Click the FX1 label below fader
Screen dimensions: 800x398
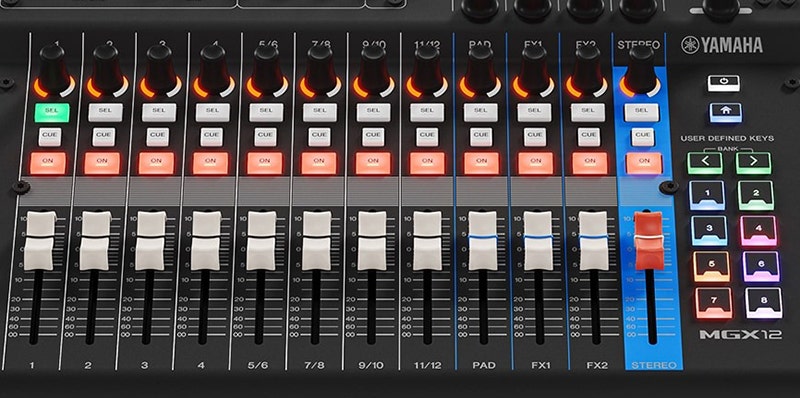point(541,365)
